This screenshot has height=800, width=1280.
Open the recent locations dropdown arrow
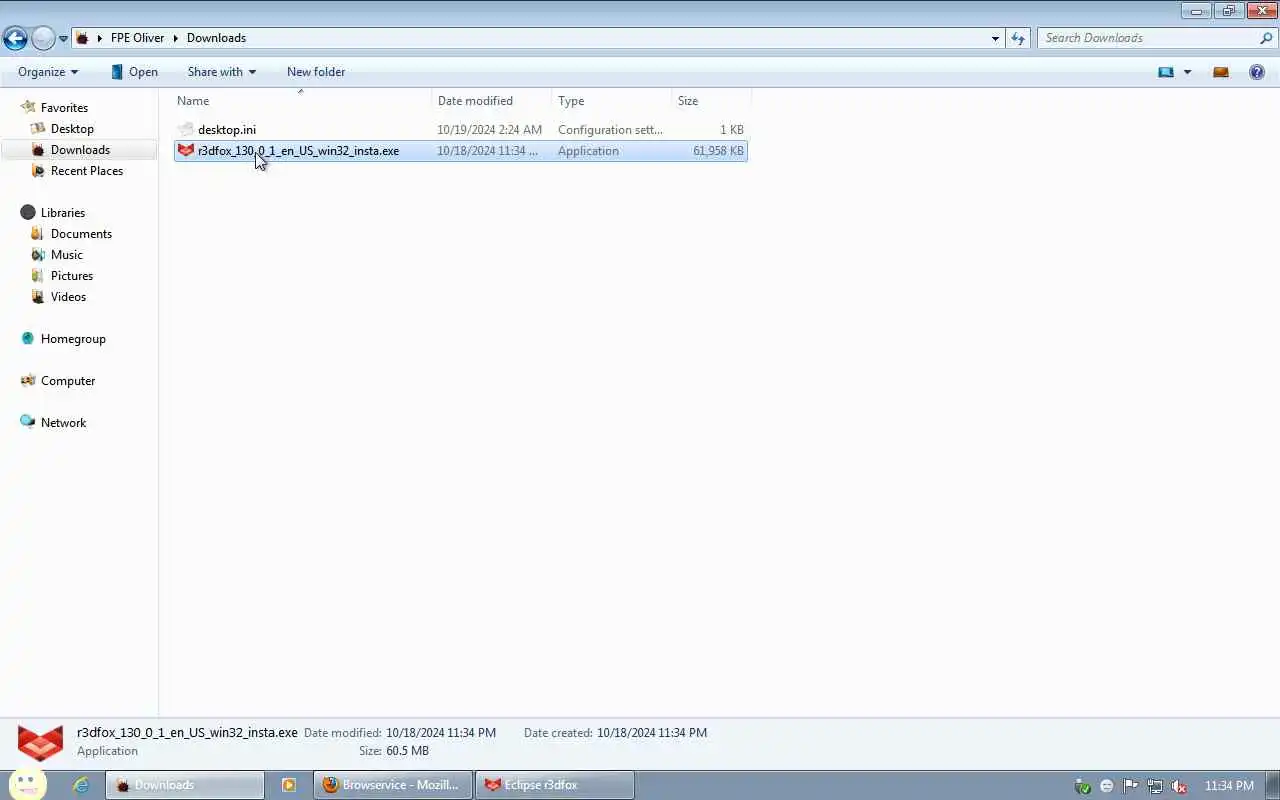coord(63,39)
